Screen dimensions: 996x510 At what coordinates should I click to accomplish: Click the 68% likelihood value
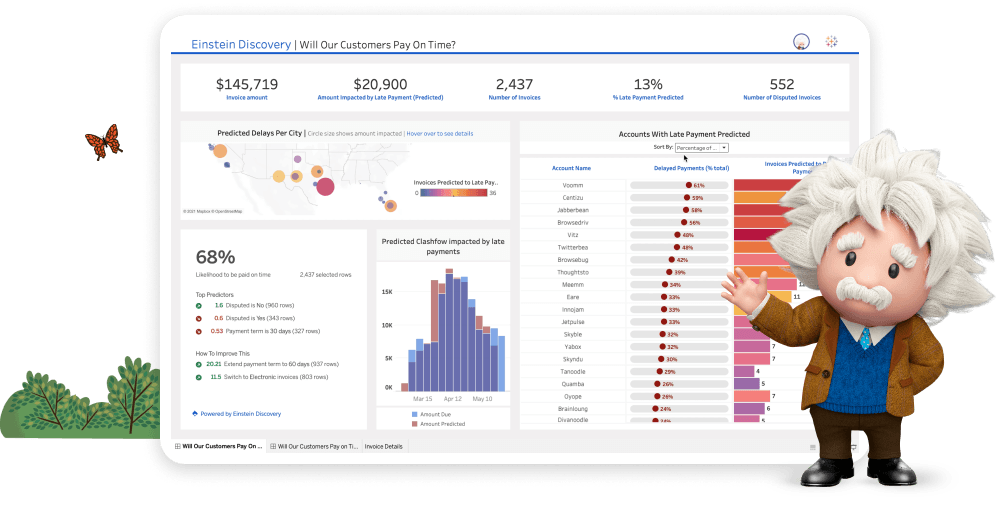click(x=215, y=257)
